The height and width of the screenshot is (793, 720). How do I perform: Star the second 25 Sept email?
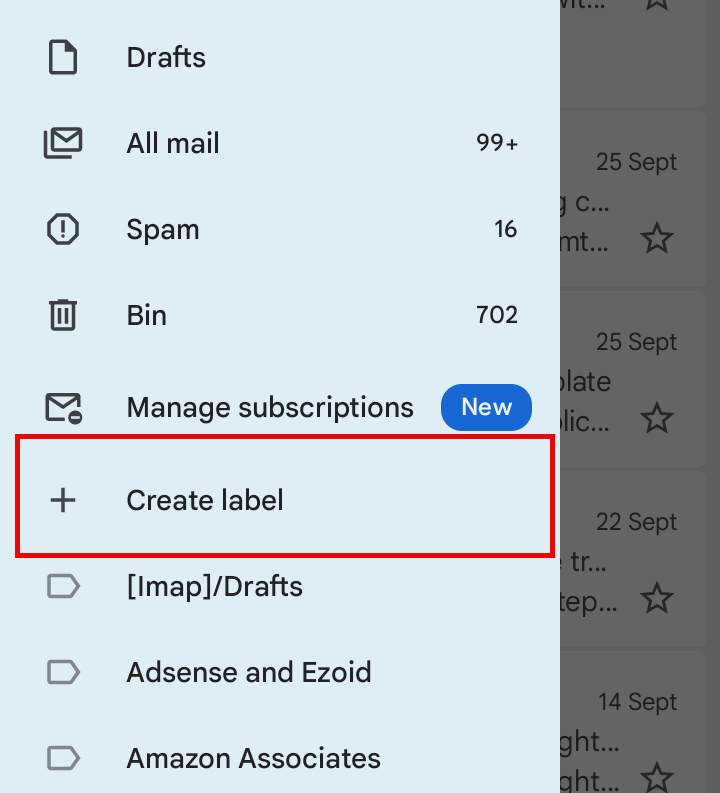[x=657, y=418]
